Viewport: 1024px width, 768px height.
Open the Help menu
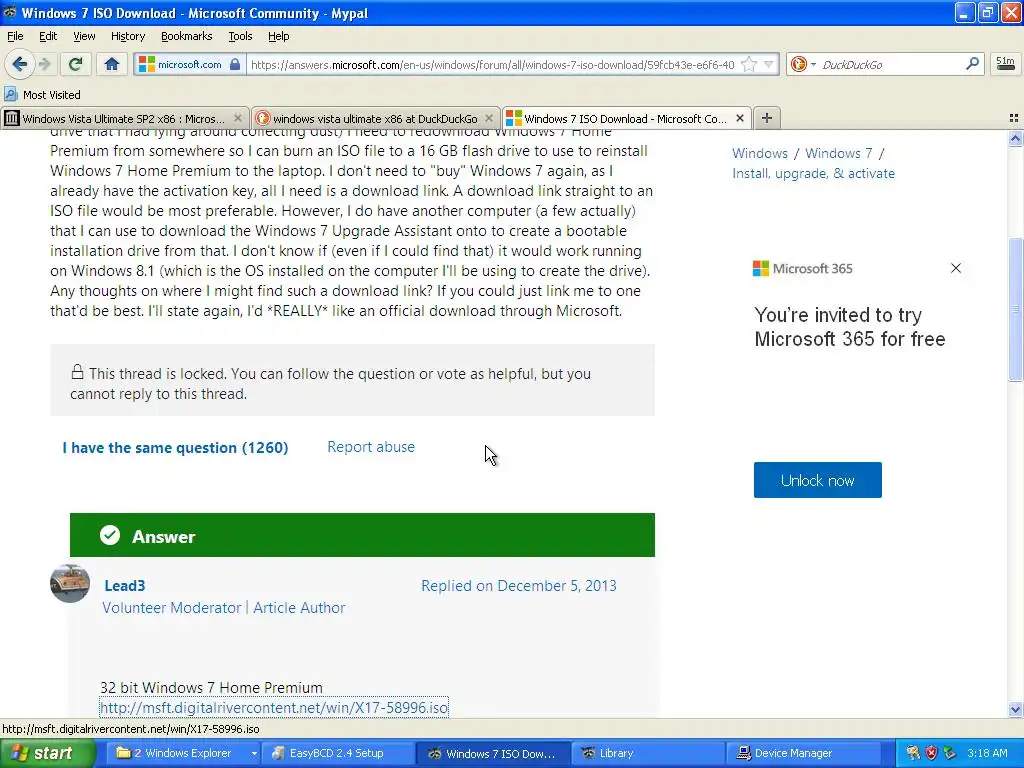278,36
